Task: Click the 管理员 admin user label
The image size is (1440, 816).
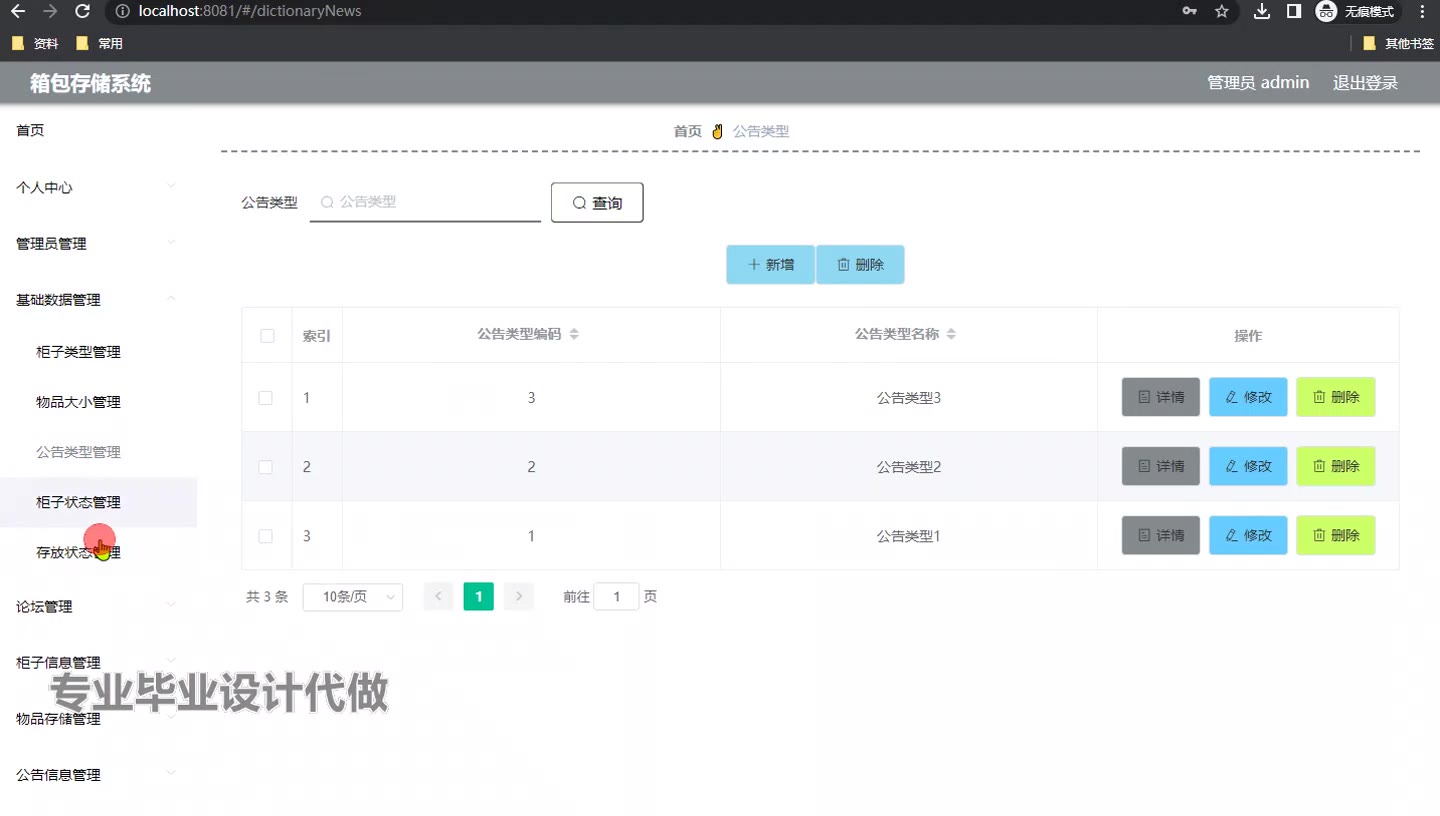Action: 1258,83
